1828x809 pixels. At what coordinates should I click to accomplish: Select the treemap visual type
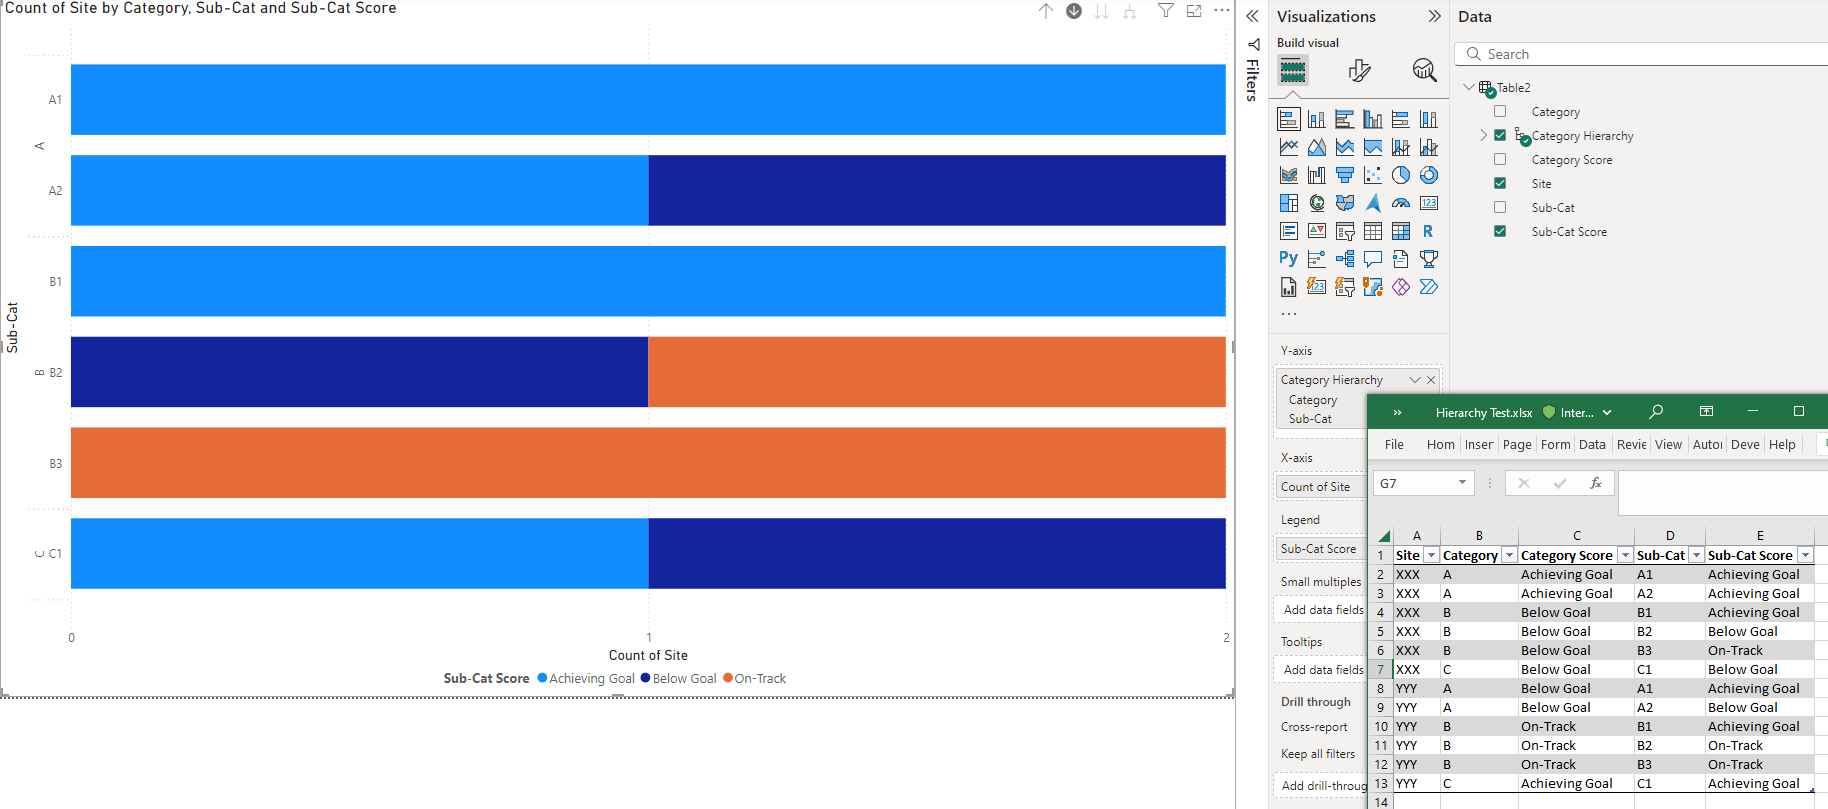(x=1289, y=203)
